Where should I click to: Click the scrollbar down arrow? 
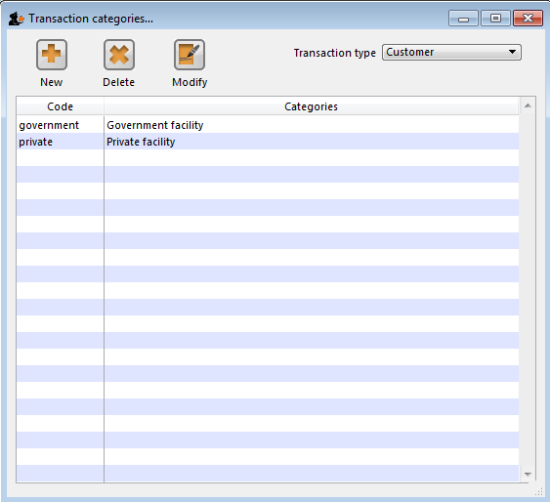[528, 474]
